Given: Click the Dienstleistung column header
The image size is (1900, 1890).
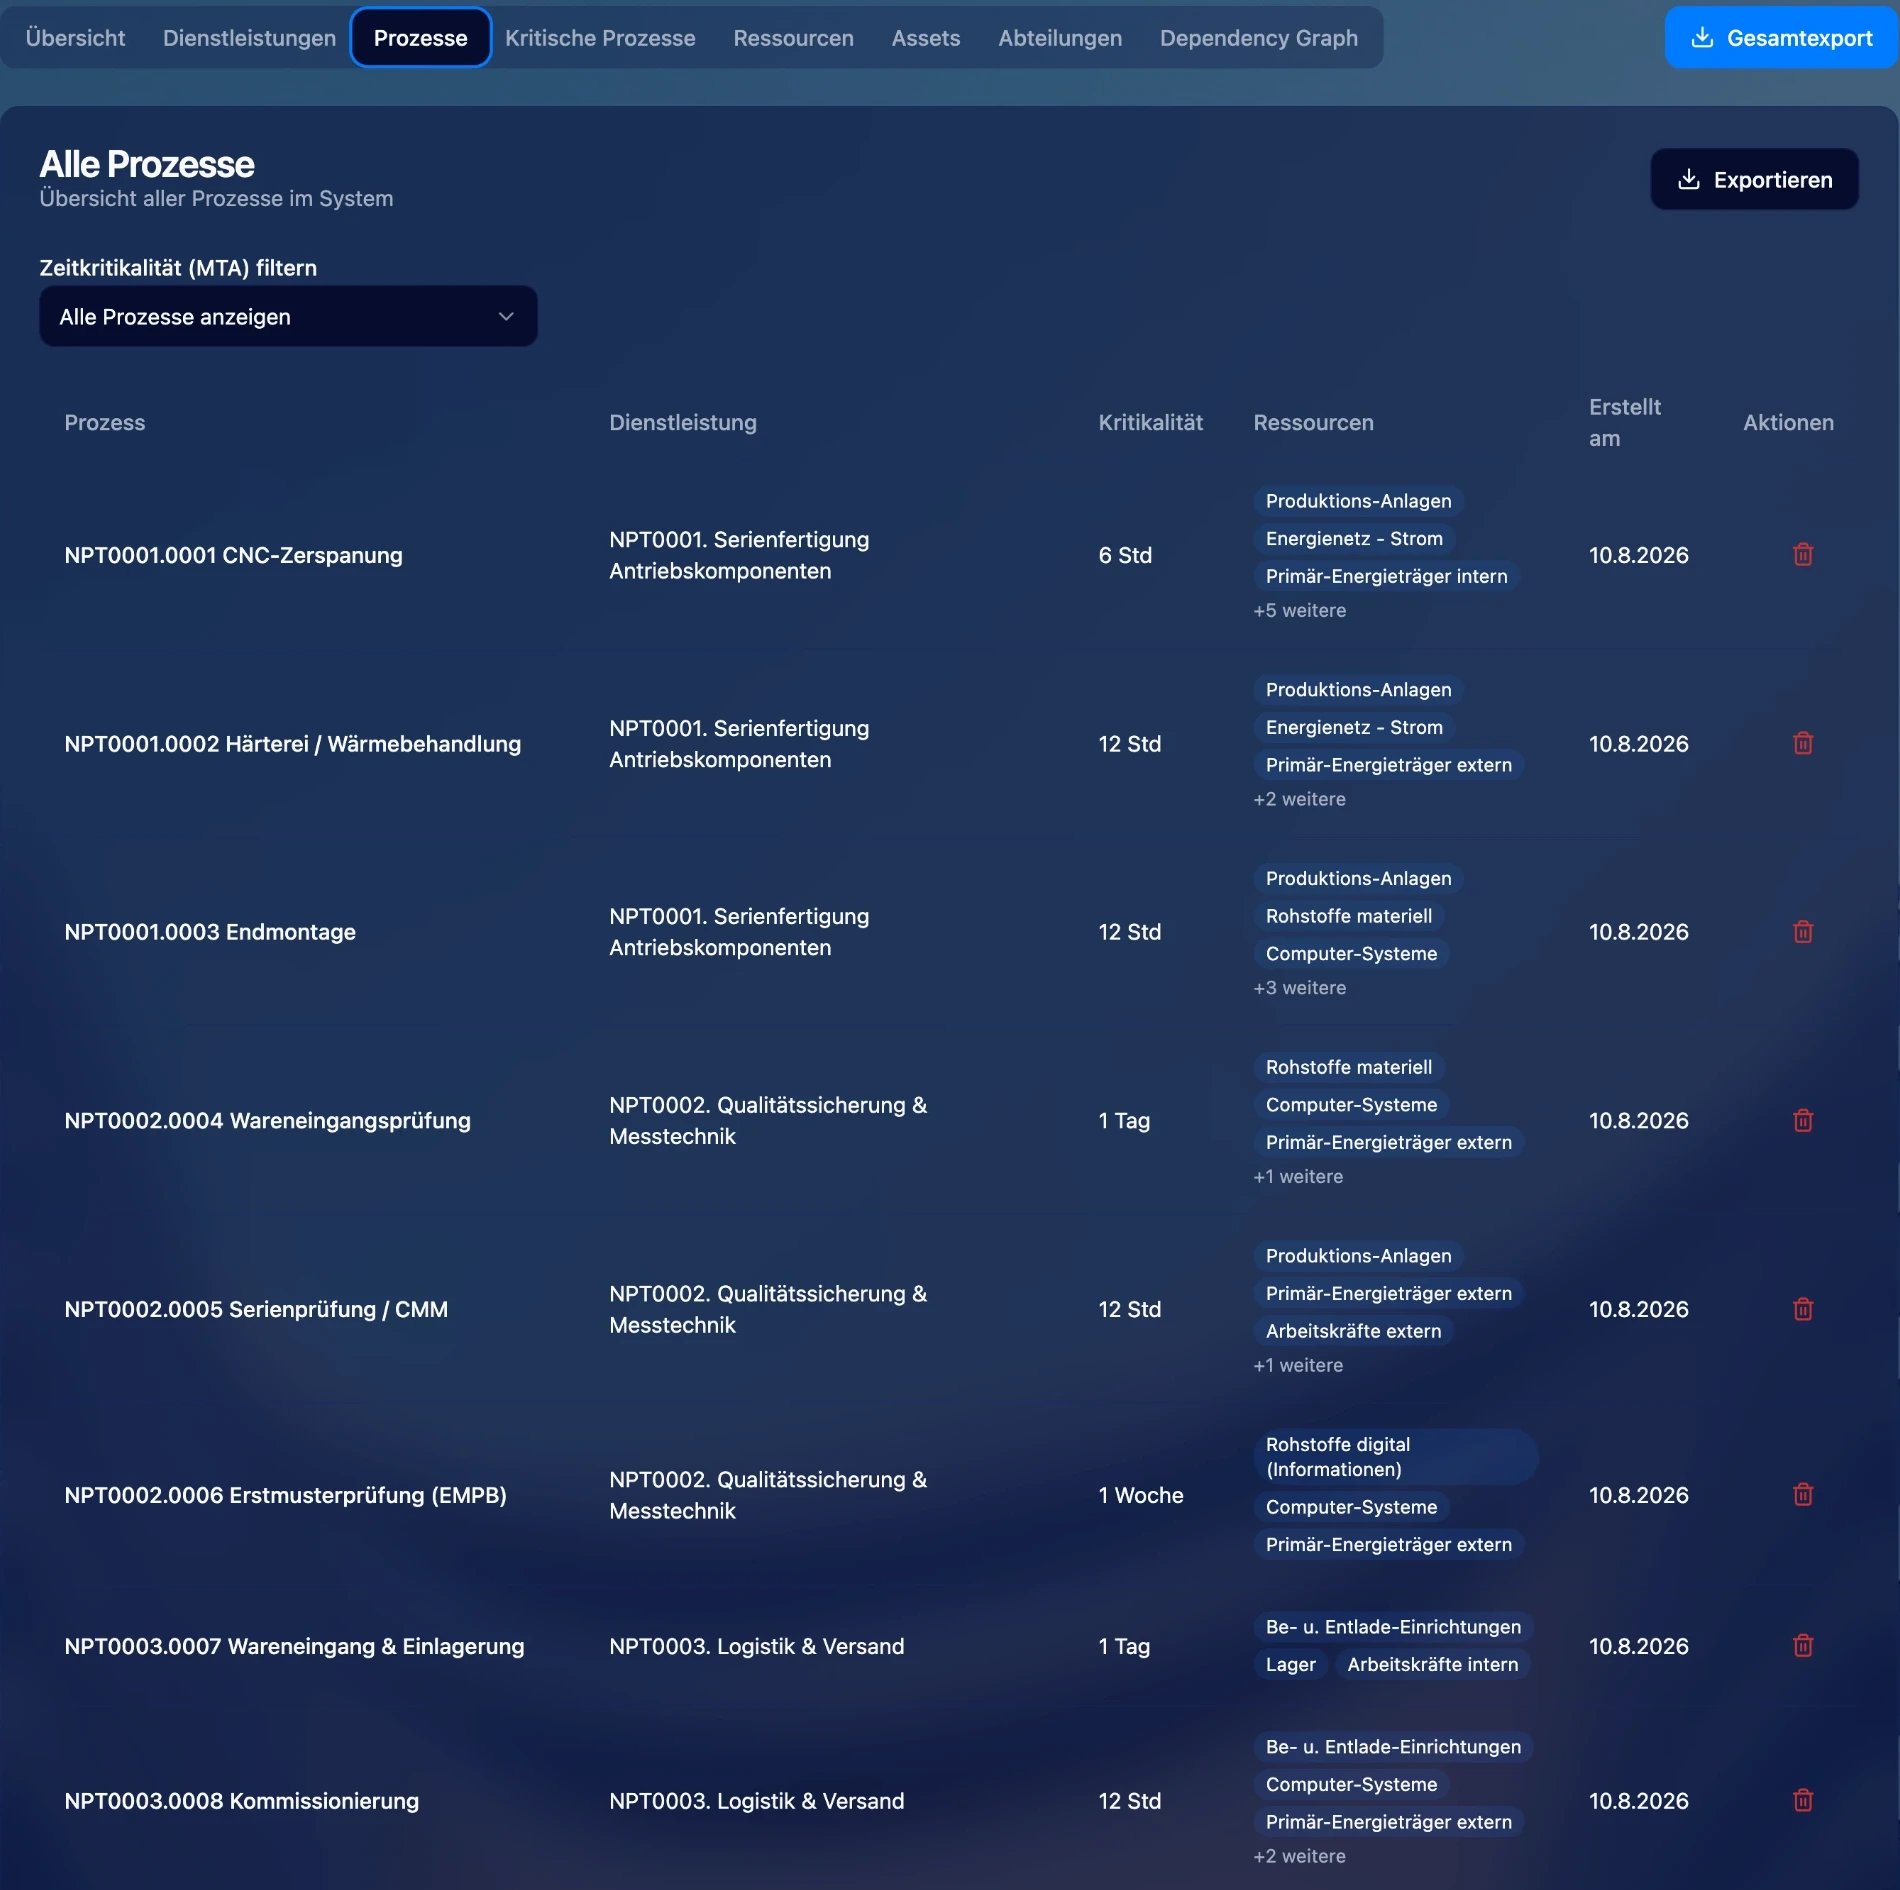Looking at the screenshot, I should [683, 423].
